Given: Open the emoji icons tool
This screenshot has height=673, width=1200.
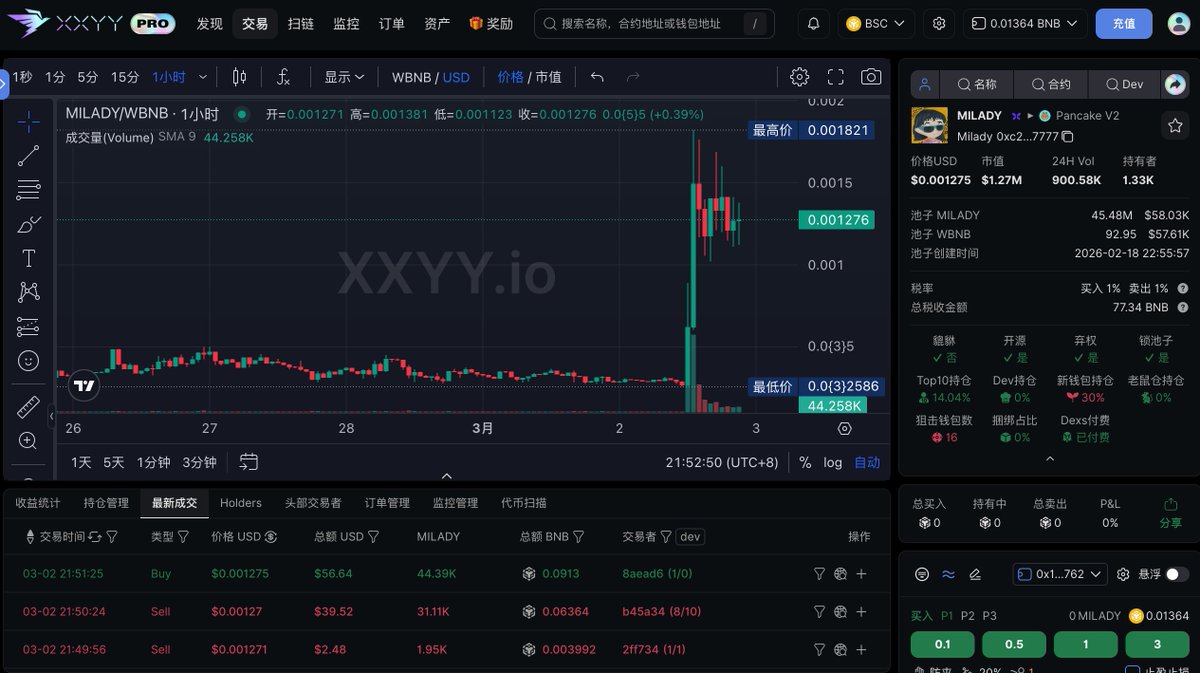Looking at the screenshot, I should click(29, 360).
